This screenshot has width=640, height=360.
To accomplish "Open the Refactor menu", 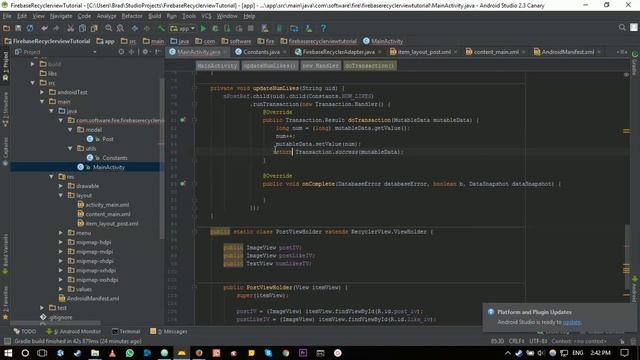I will [x=132, y=16].
